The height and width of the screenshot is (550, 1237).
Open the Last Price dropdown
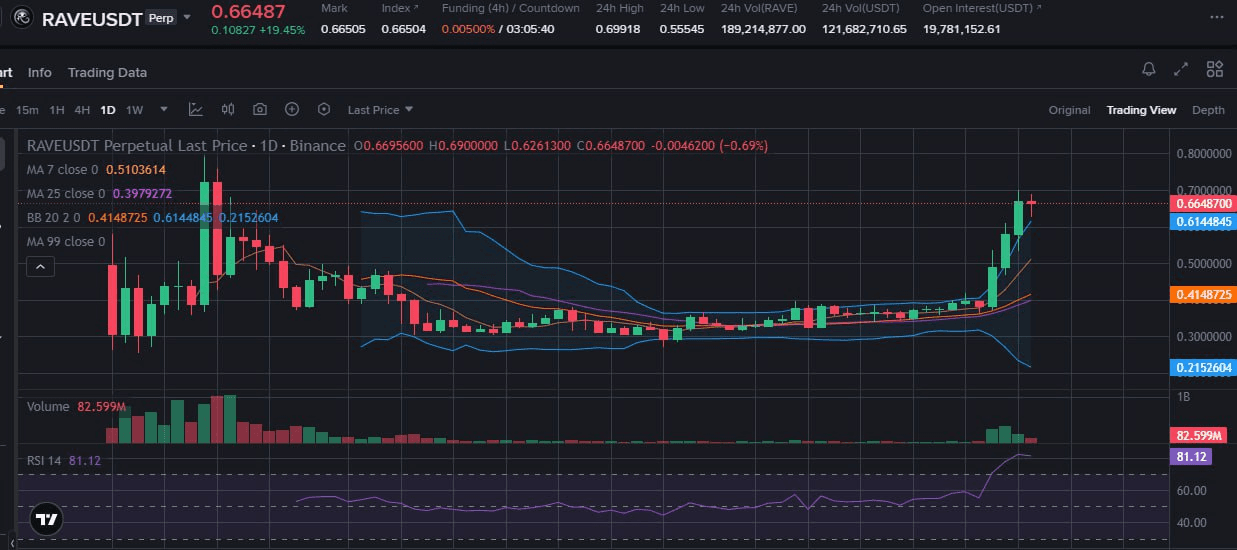380,110
